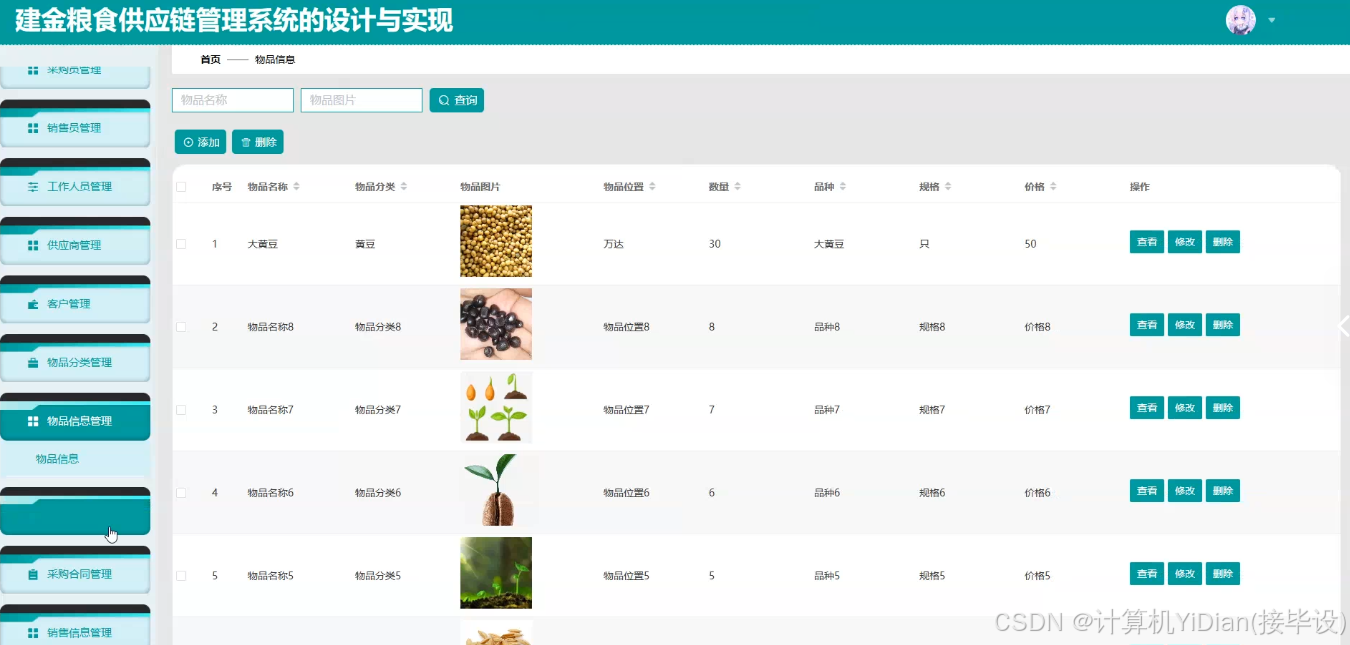Click the 黄豆 category cell
This screenshot has width=1350, height=645.
(365, 244)
